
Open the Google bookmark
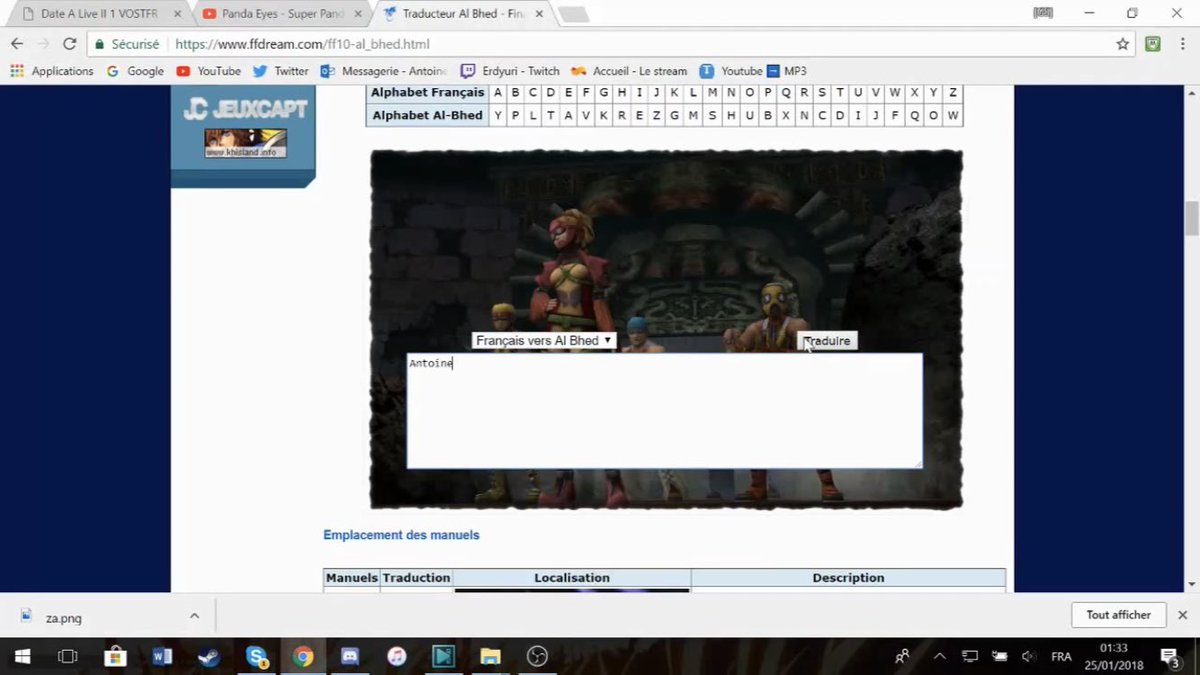tap(135, 71)
